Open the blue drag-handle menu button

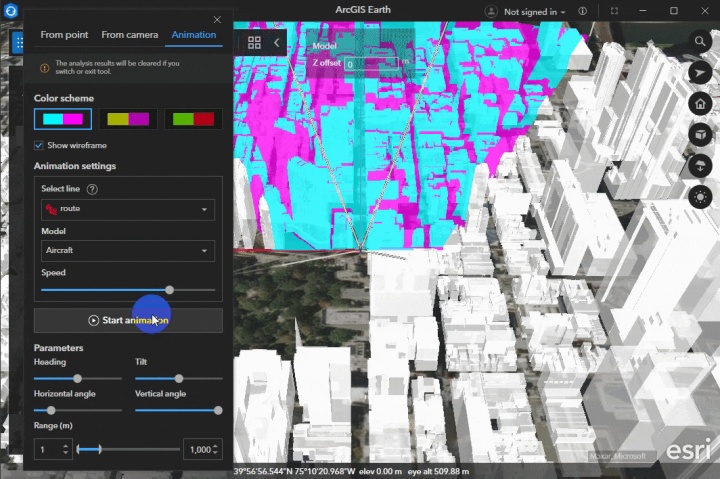pos(18,43)
